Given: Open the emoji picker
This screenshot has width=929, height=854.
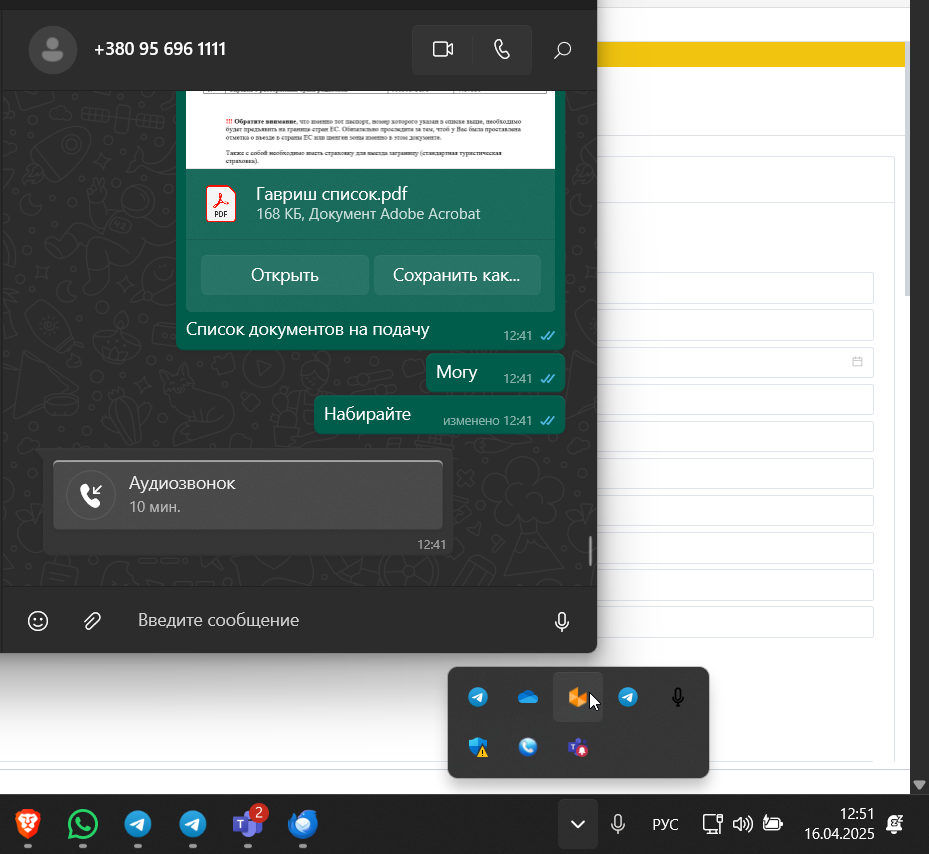Looking at the screenshot, I should 38,620.
